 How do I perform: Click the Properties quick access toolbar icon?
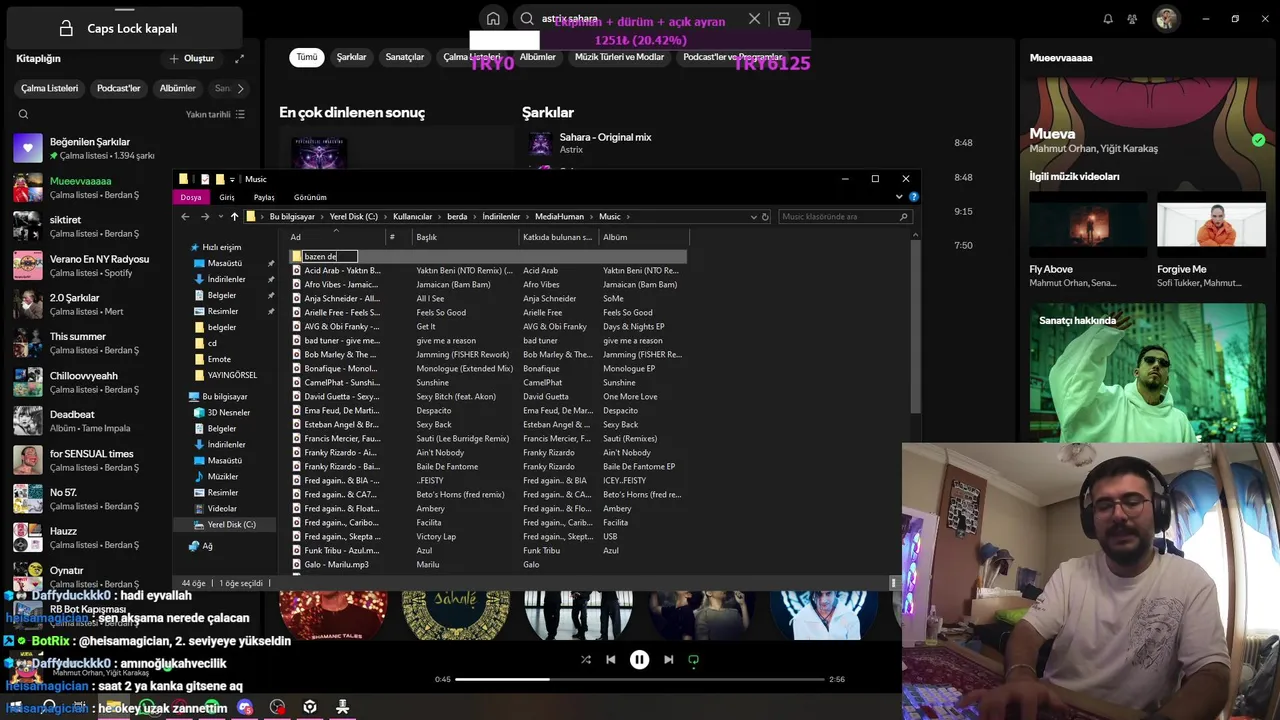click(x=205, y=179)
